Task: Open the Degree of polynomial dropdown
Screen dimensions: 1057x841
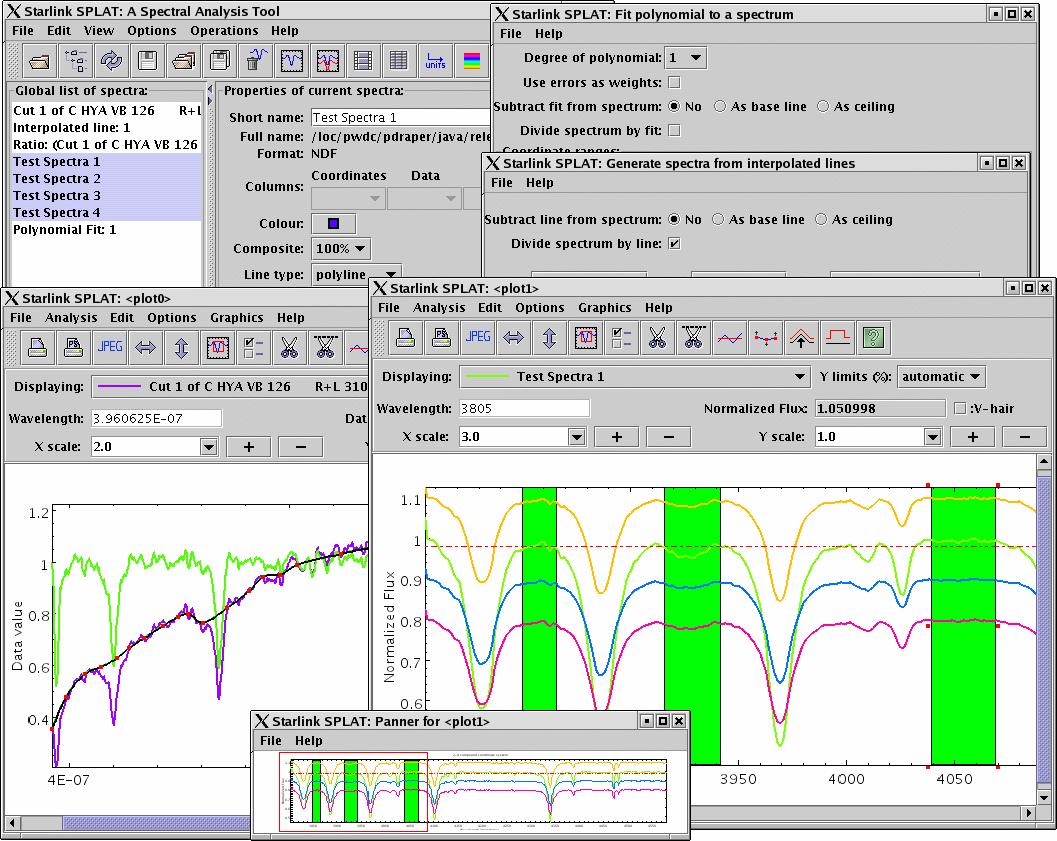Action: pos(686,58)
